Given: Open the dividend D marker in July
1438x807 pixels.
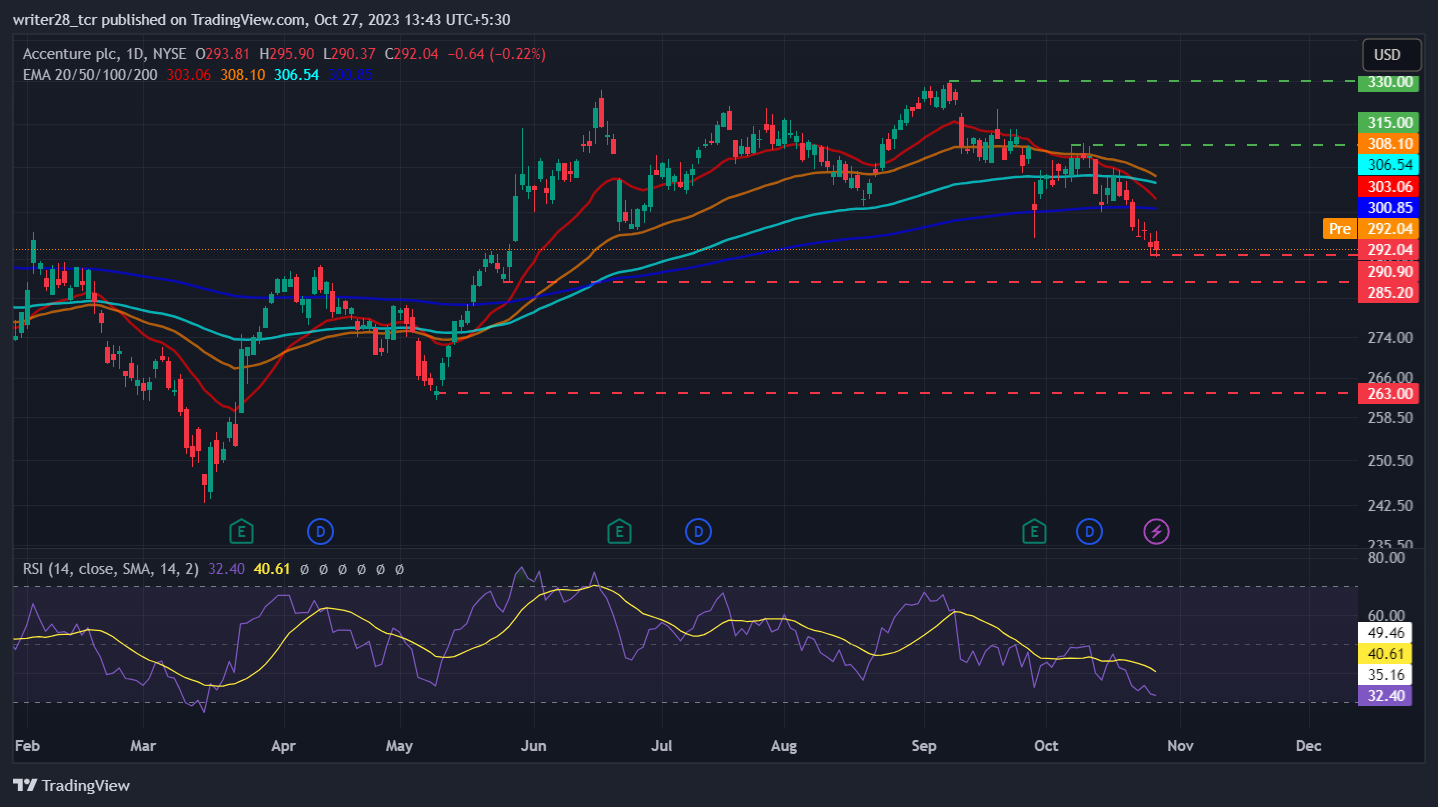Looking at the screenshot, I should tap(698, 531).
